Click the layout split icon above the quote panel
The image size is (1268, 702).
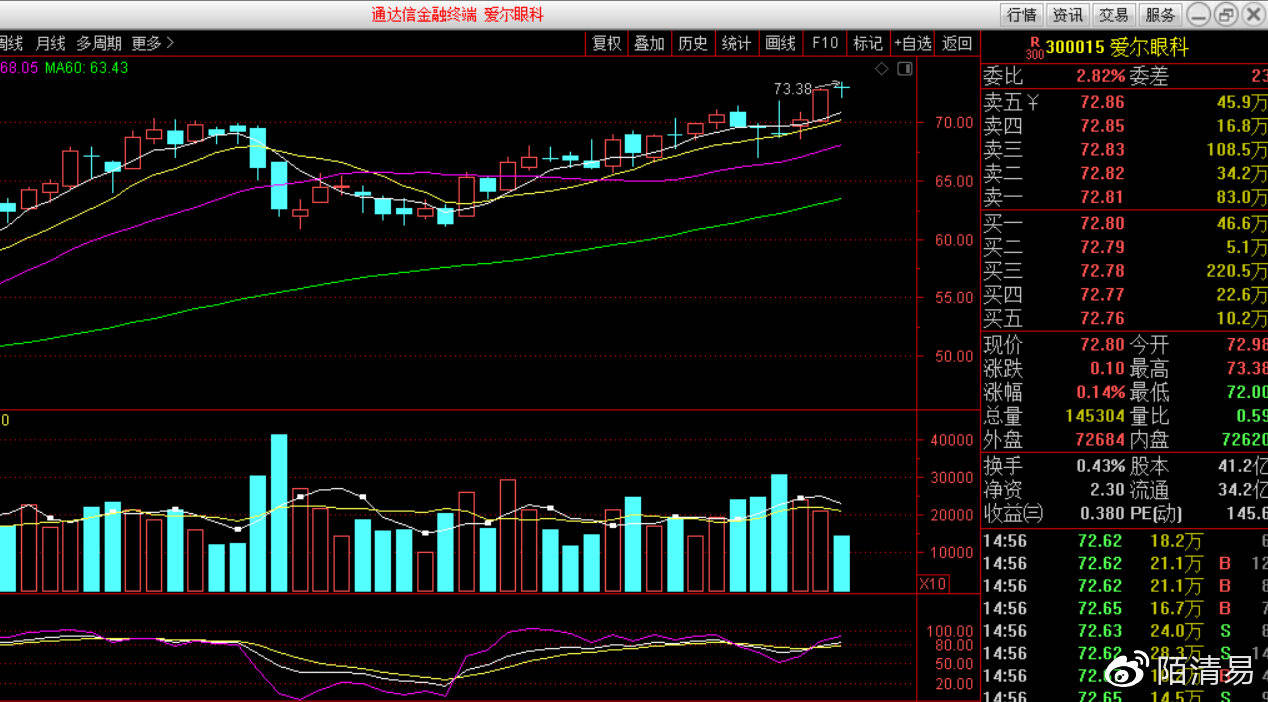pyautogui.click(x=906, y=67)
